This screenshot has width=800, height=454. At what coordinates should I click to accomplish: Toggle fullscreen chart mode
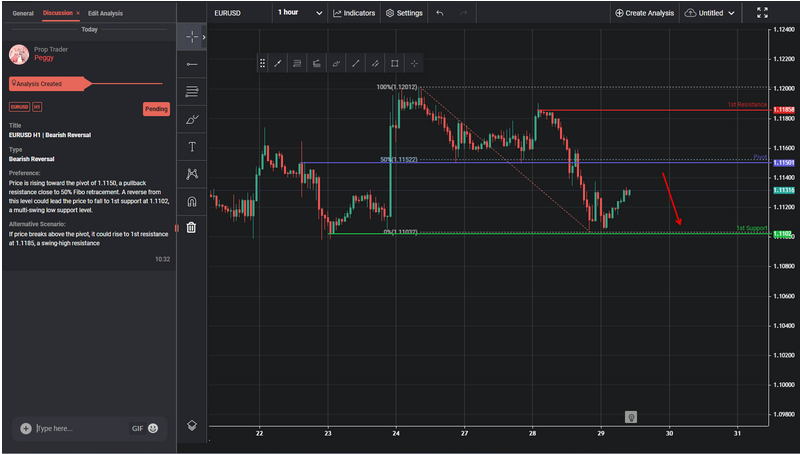click(762, 13)
